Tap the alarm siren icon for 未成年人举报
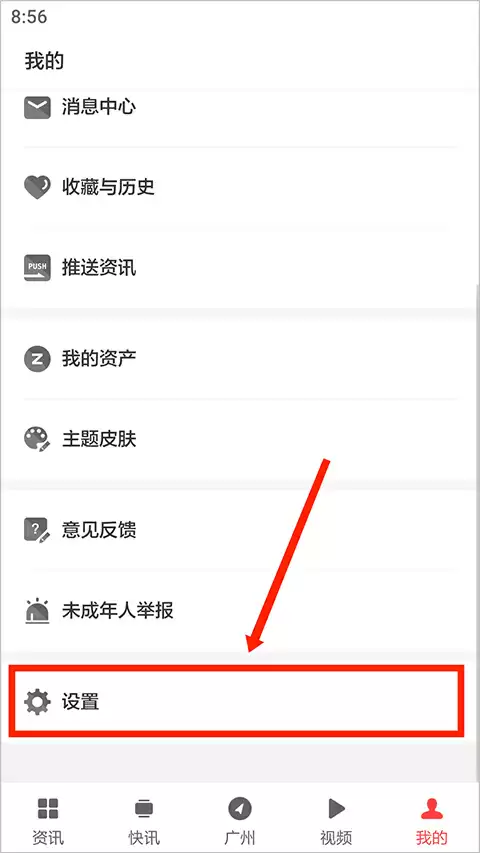480x853 pixels. click(x=37, y=610)
